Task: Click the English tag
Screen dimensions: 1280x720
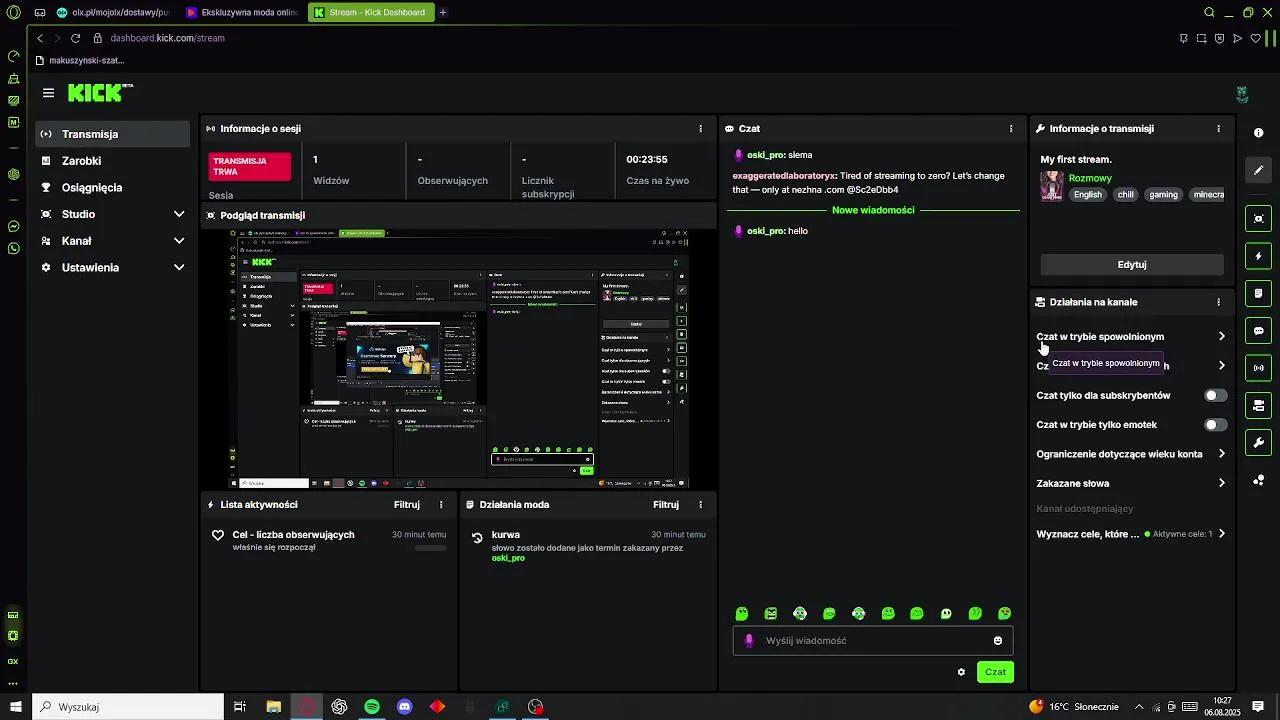Action: (1088, 195)
